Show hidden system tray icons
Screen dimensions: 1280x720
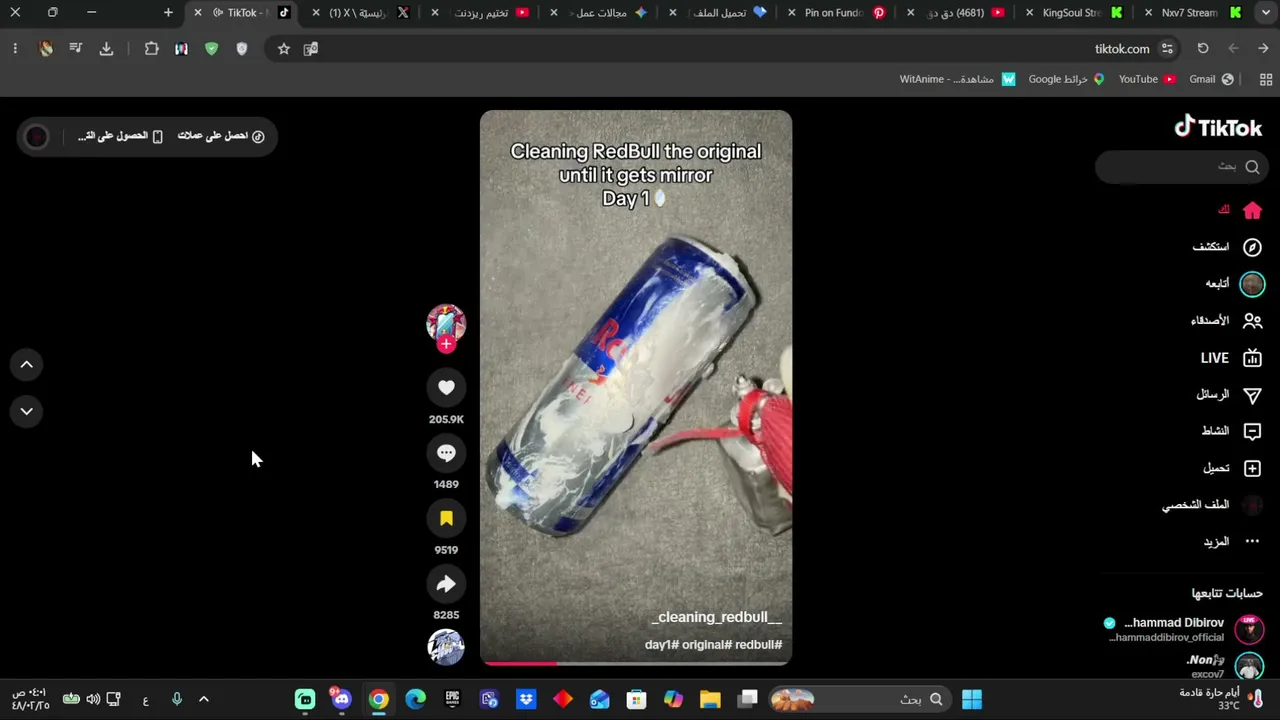204,699
